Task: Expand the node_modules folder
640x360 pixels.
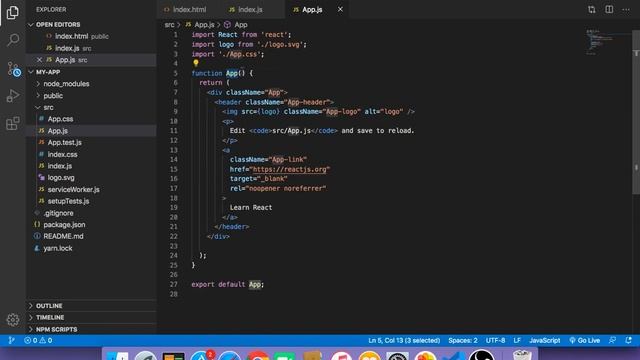Action: click(x=66, y=84)
